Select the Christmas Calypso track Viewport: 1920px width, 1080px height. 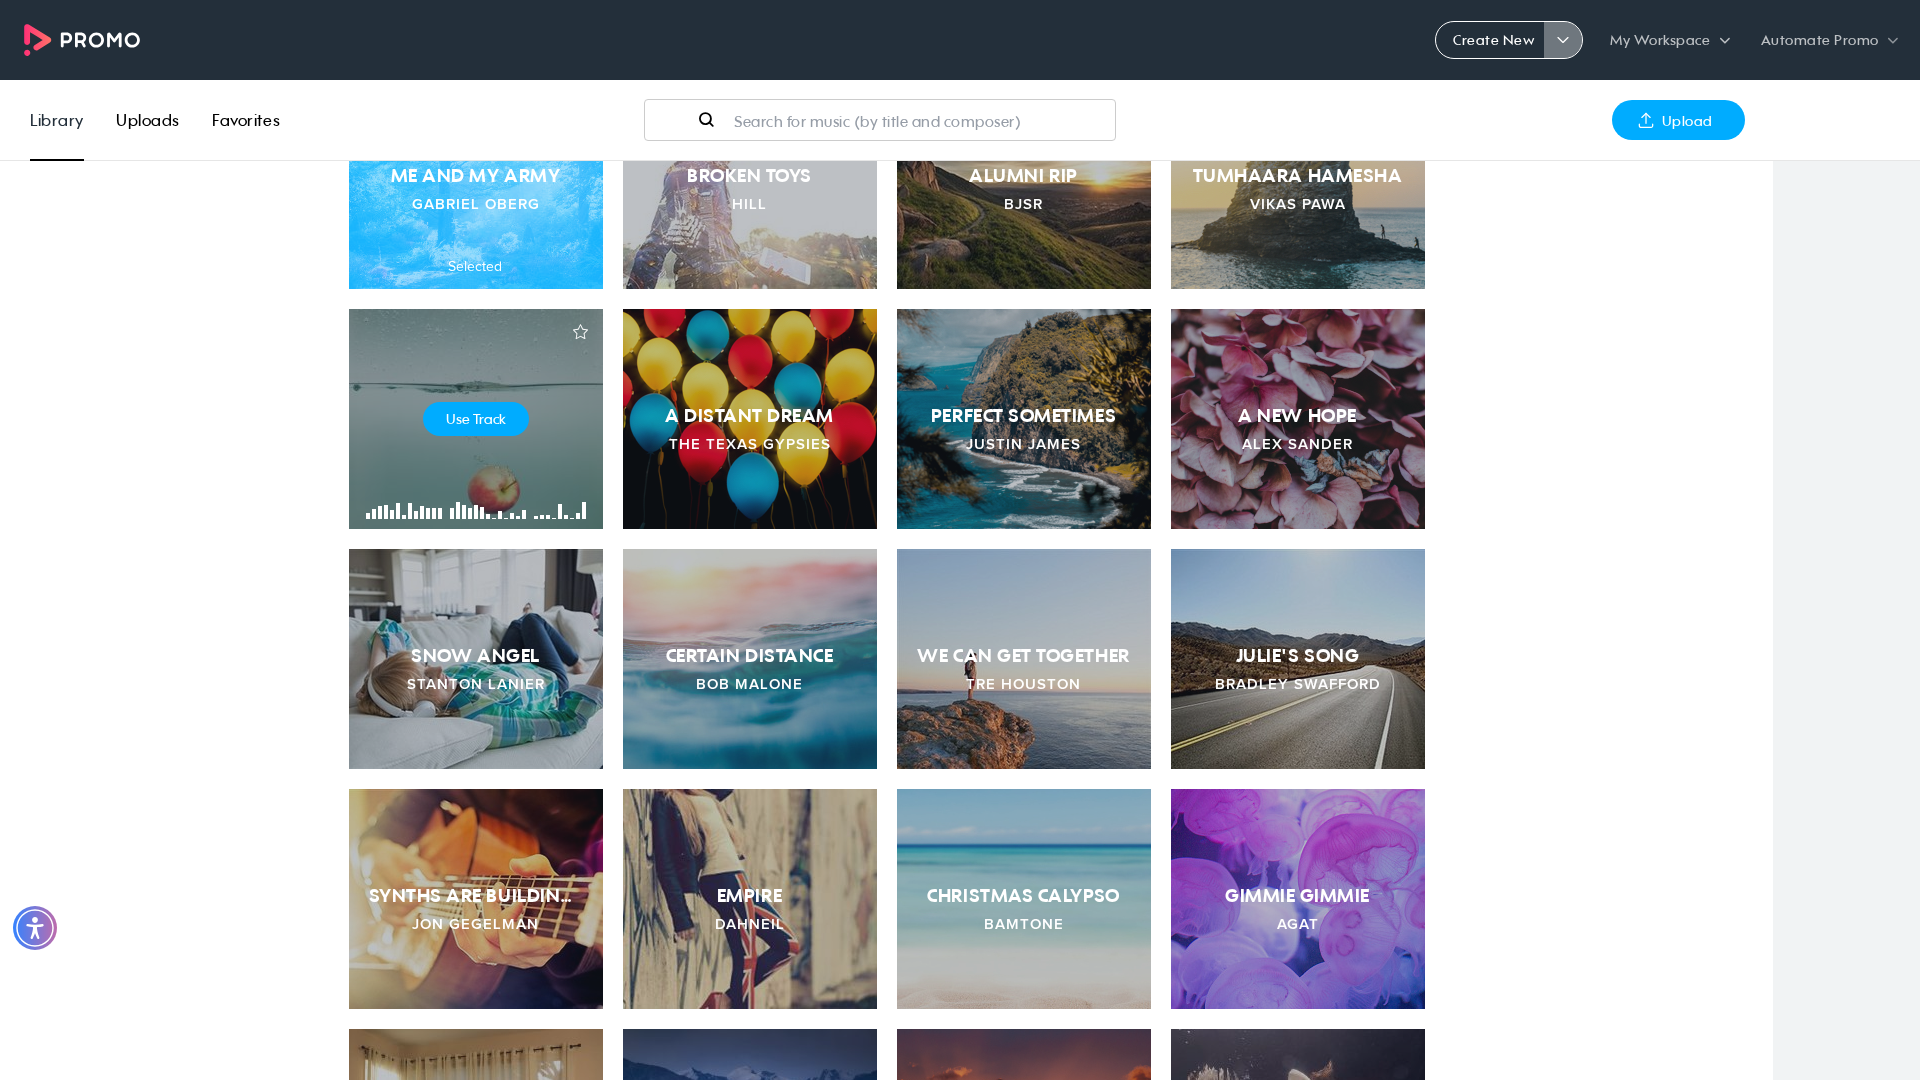coord(1024,899)
